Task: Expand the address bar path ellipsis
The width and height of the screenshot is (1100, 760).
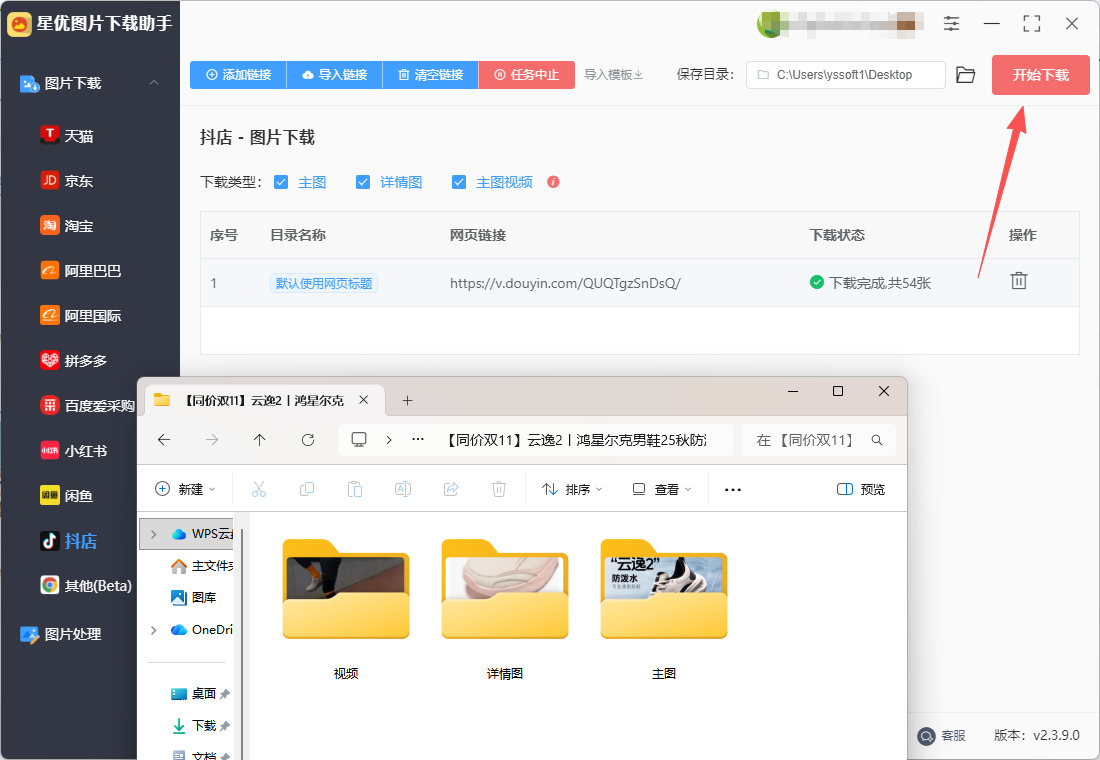Action: click(x=418, y=439)
